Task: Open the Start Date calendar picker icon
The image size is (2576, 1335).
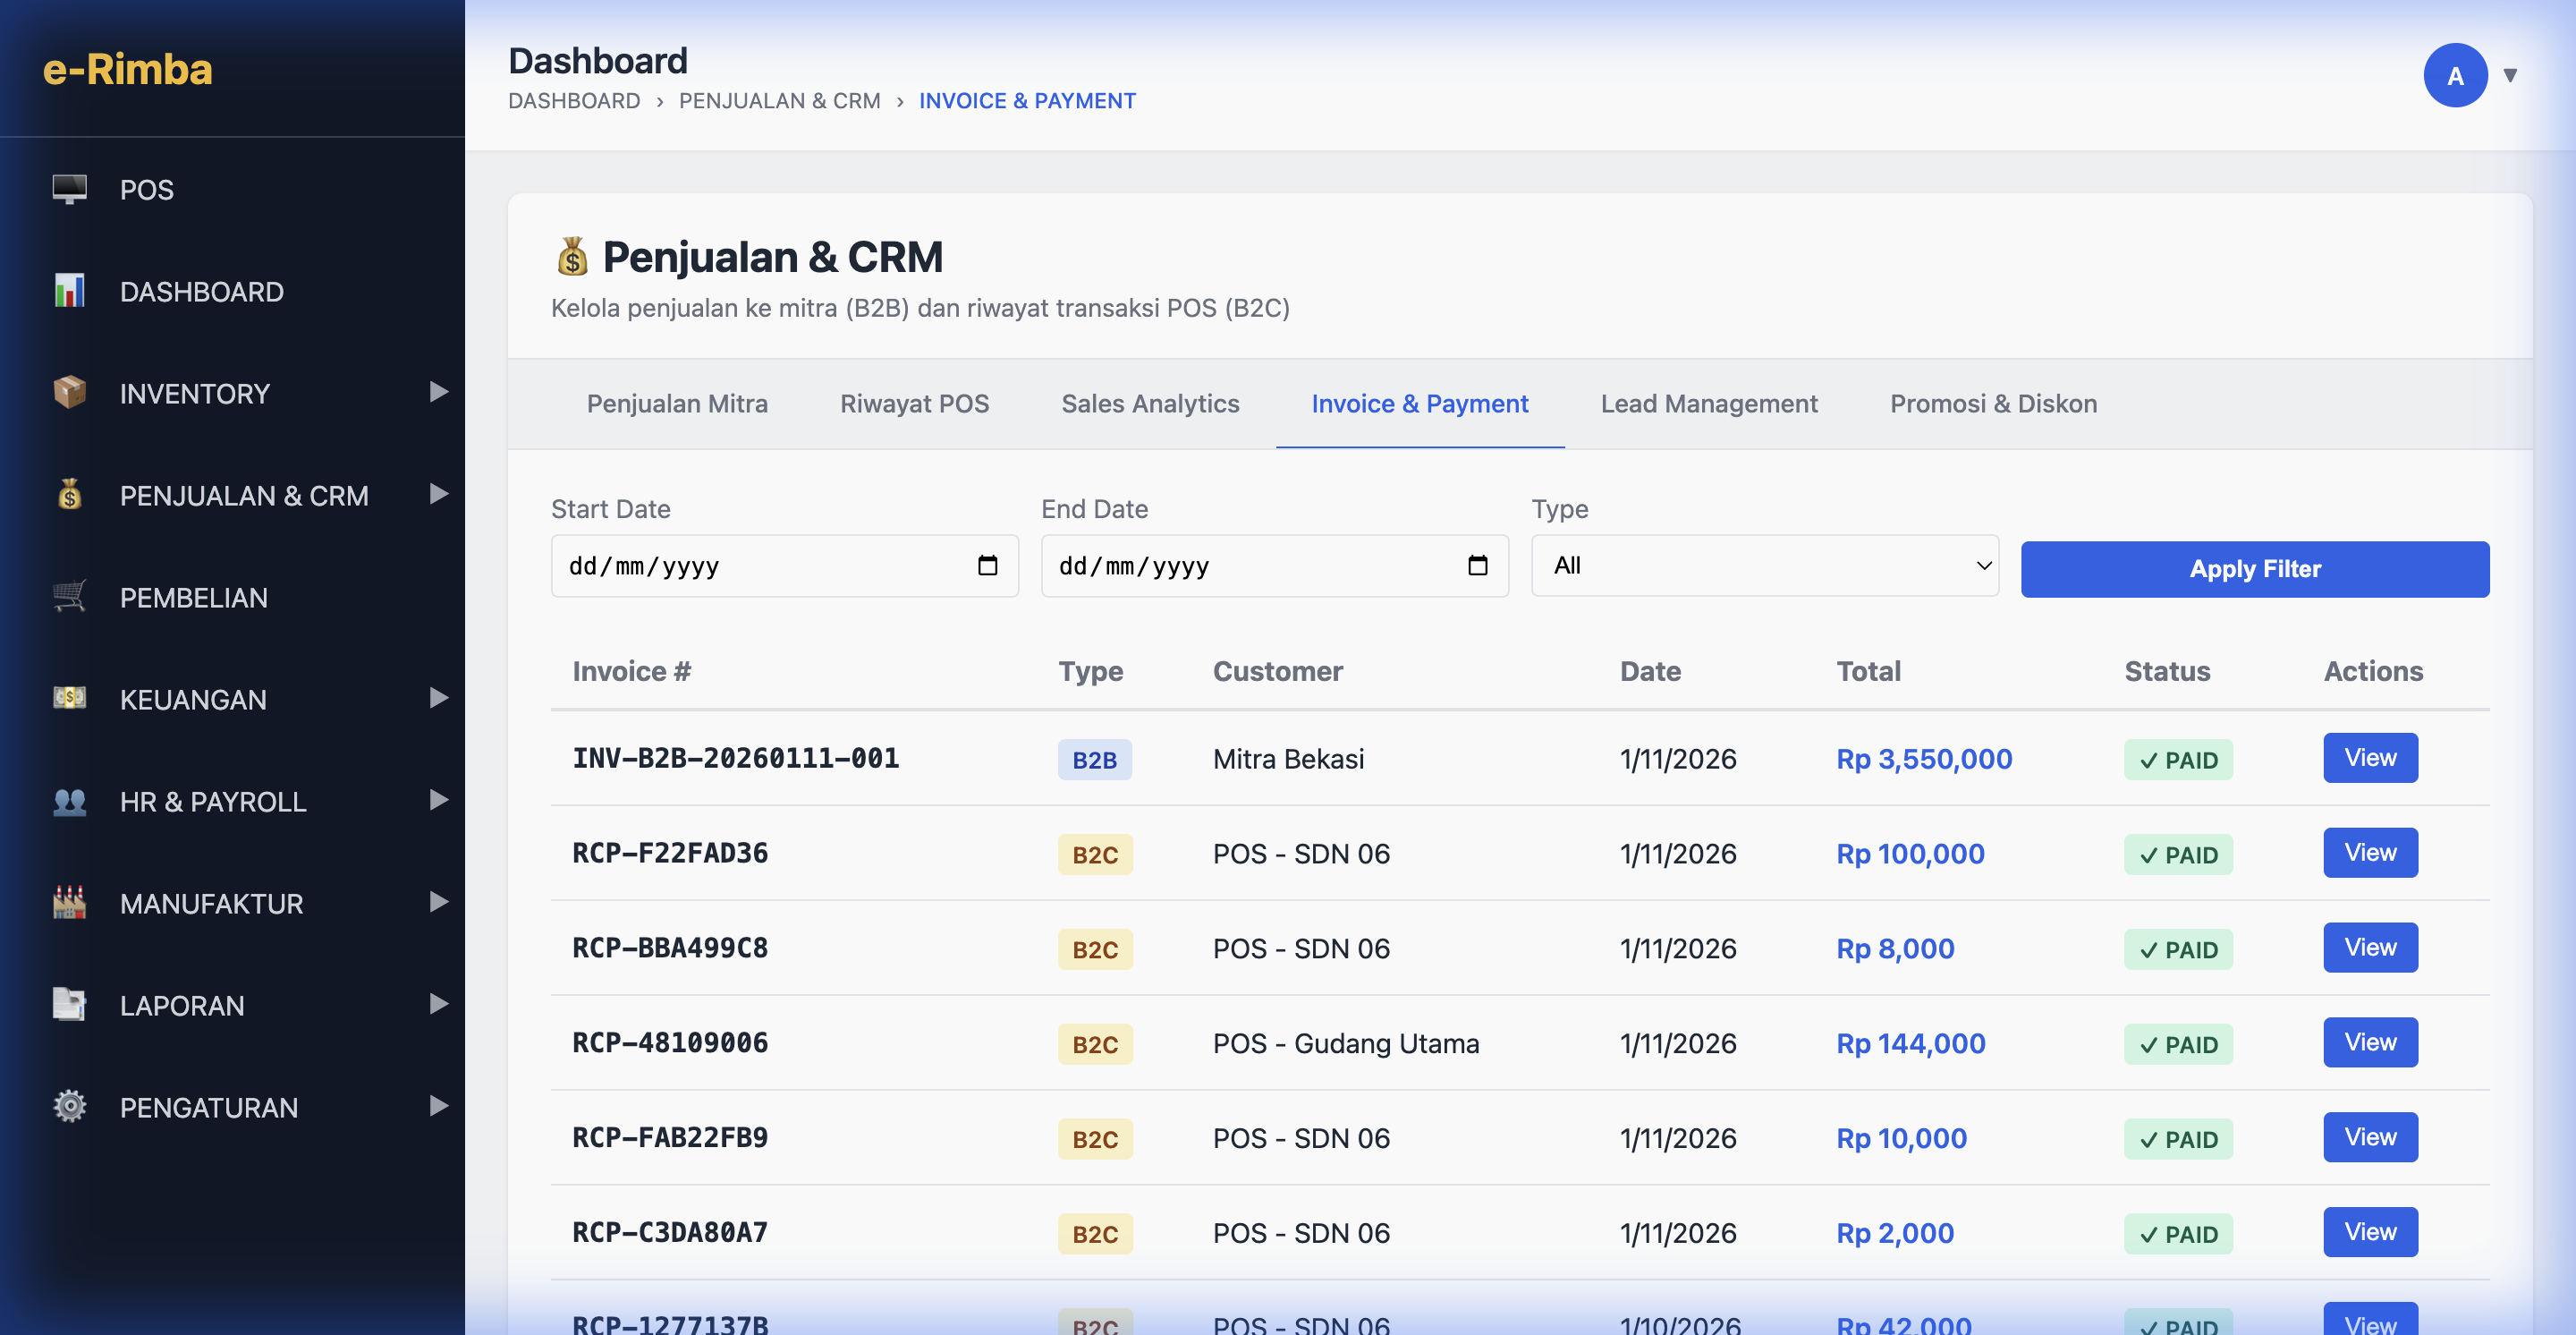Action: [987, 566]
